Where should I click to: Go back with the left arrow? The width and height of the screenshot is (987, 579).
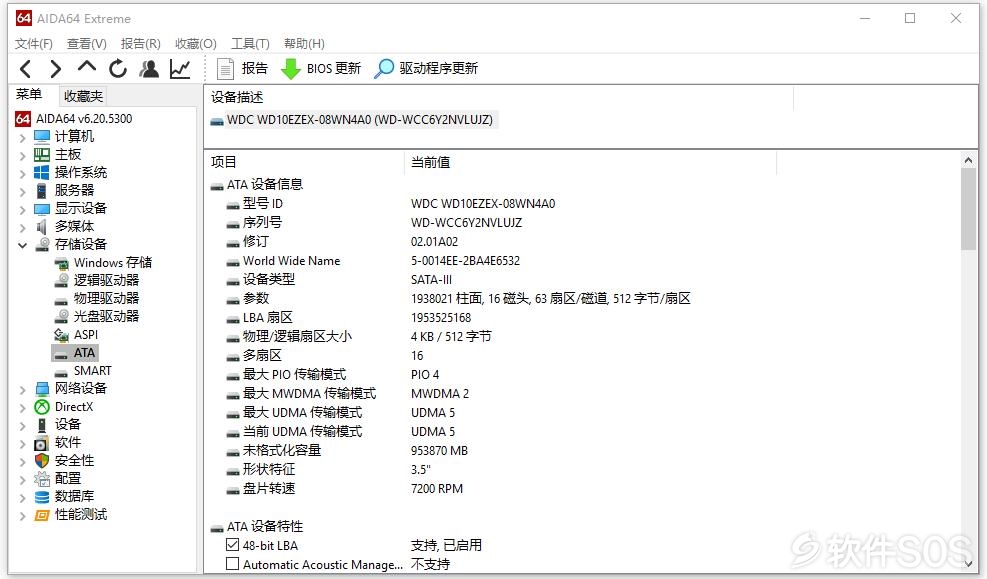[26, 69]
